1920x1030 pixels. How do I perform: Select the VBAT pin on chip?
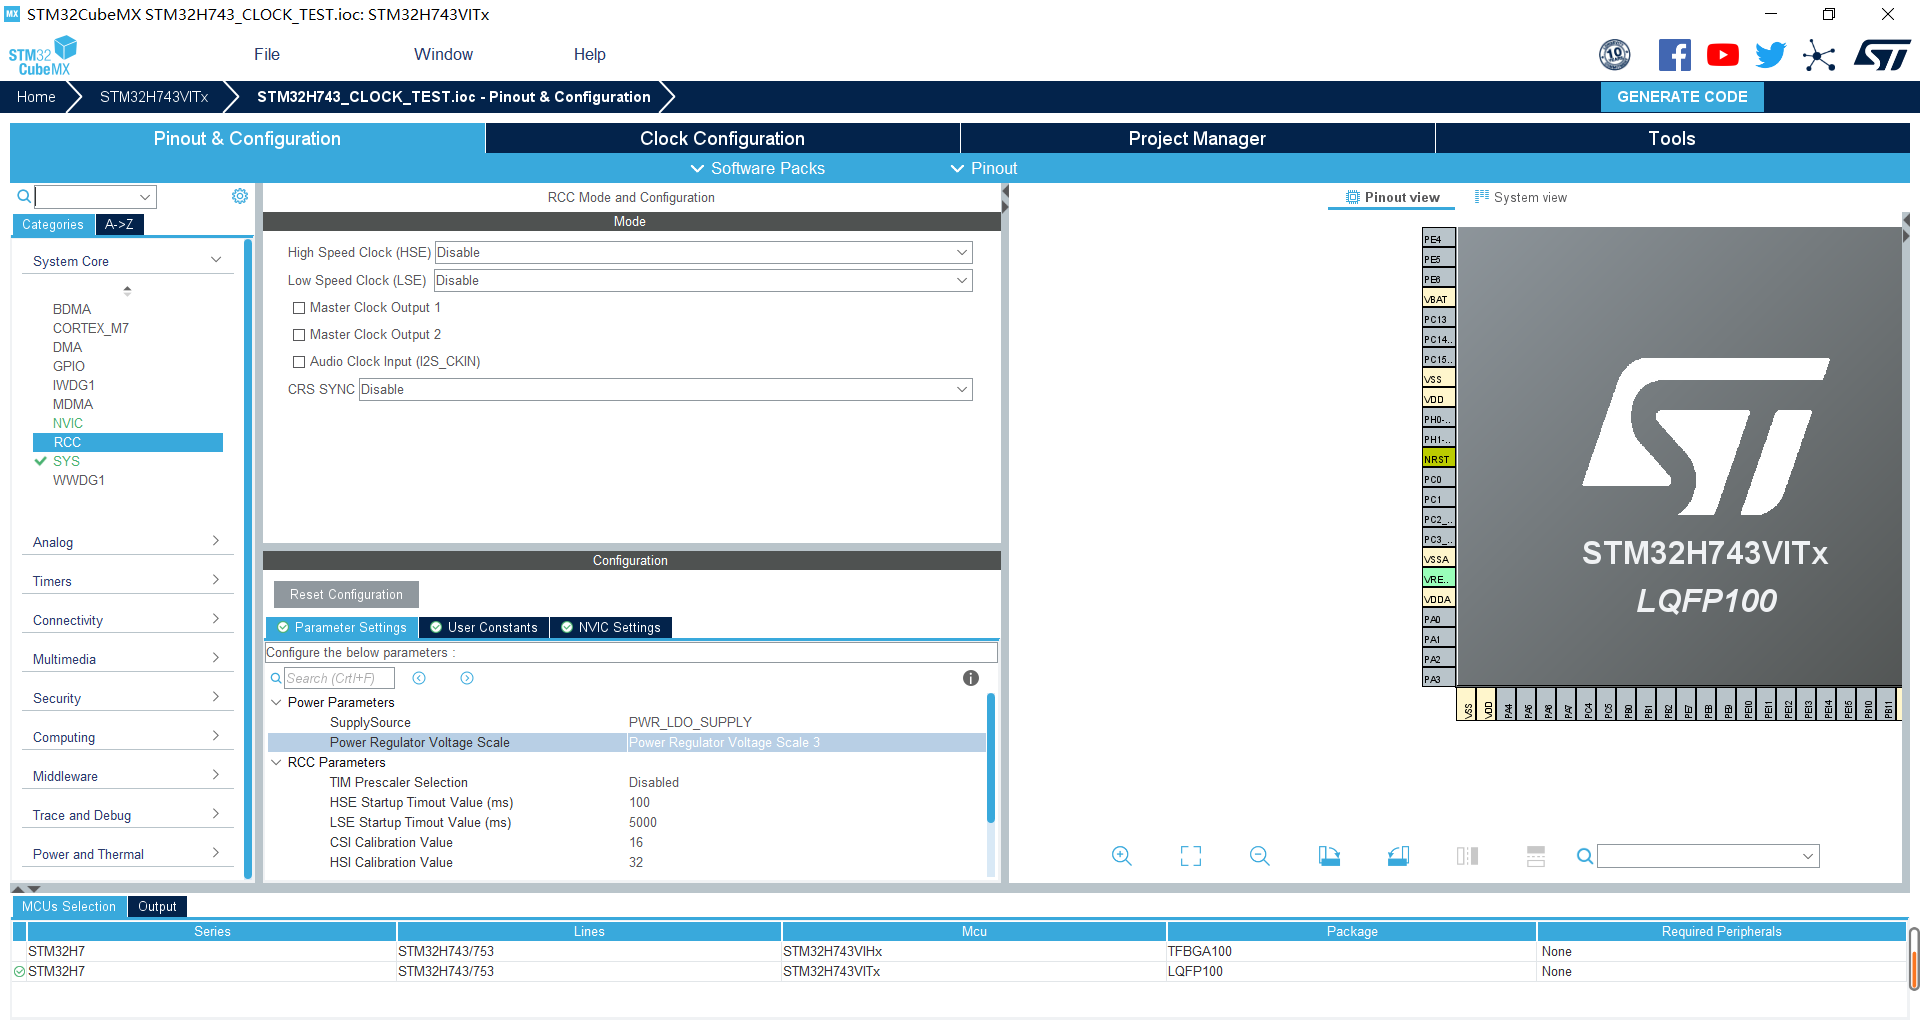pyautogui.click(x=1439, y=299)
